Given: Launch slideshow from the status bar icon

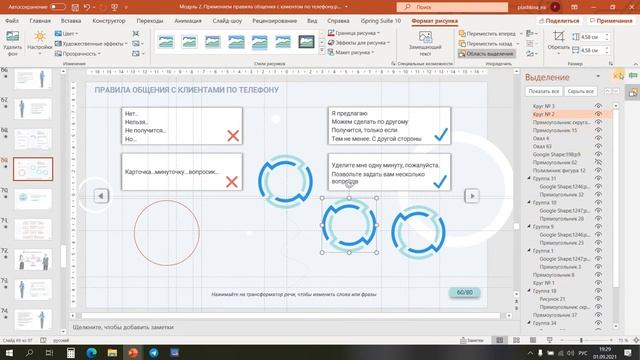Looking at the screenshot, I should pos(549,340).
